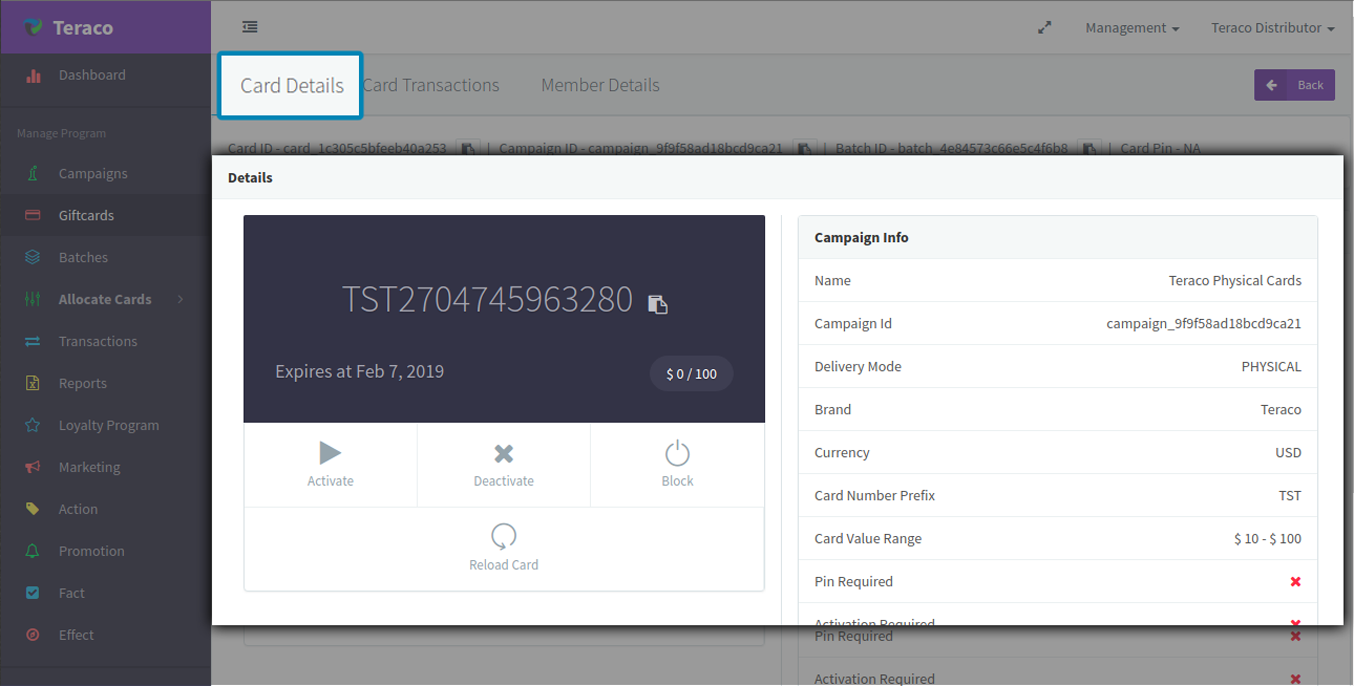Image resolution: width=1354 pixels, height=686 pixels.
Task: Click the Giftcards card icon
Action: pyautogui.click(x=33, y=215)
